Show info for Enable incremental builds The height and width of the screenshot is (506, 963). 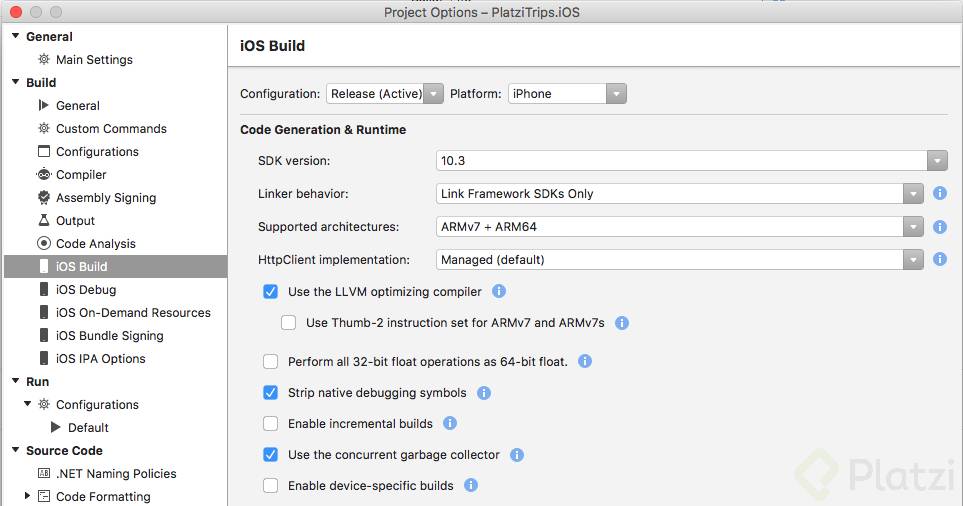click(450, 423)
